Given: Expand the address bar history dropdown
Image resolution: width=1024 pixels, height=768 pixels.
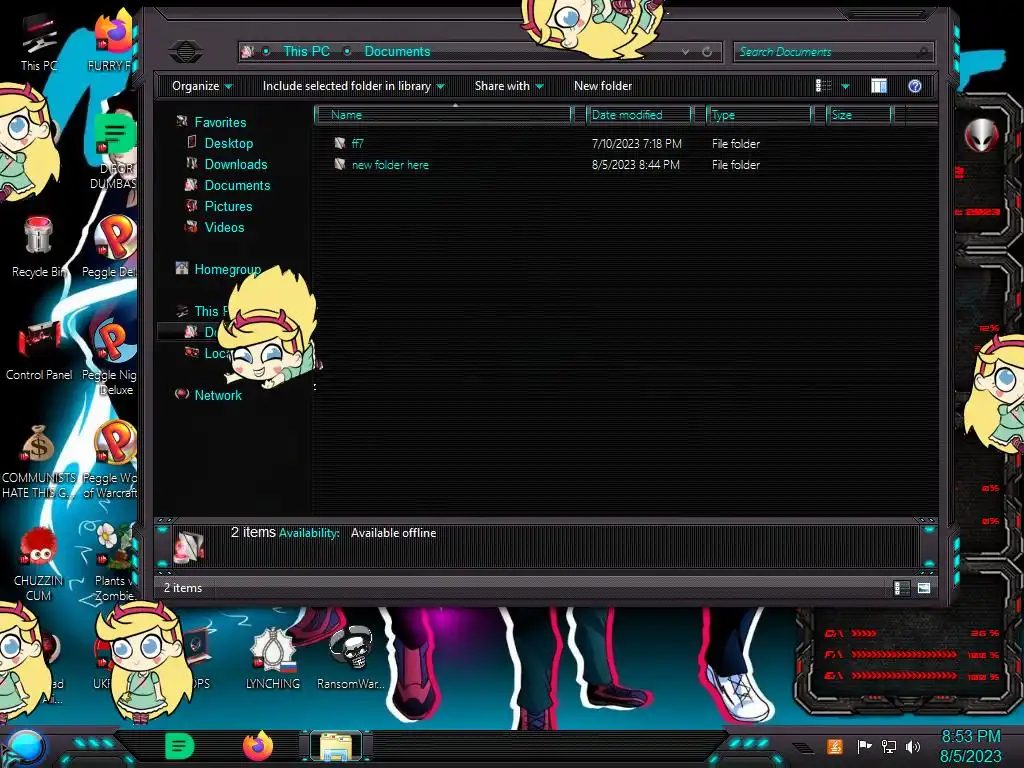Looking at the screenshot, I should 685,52.
